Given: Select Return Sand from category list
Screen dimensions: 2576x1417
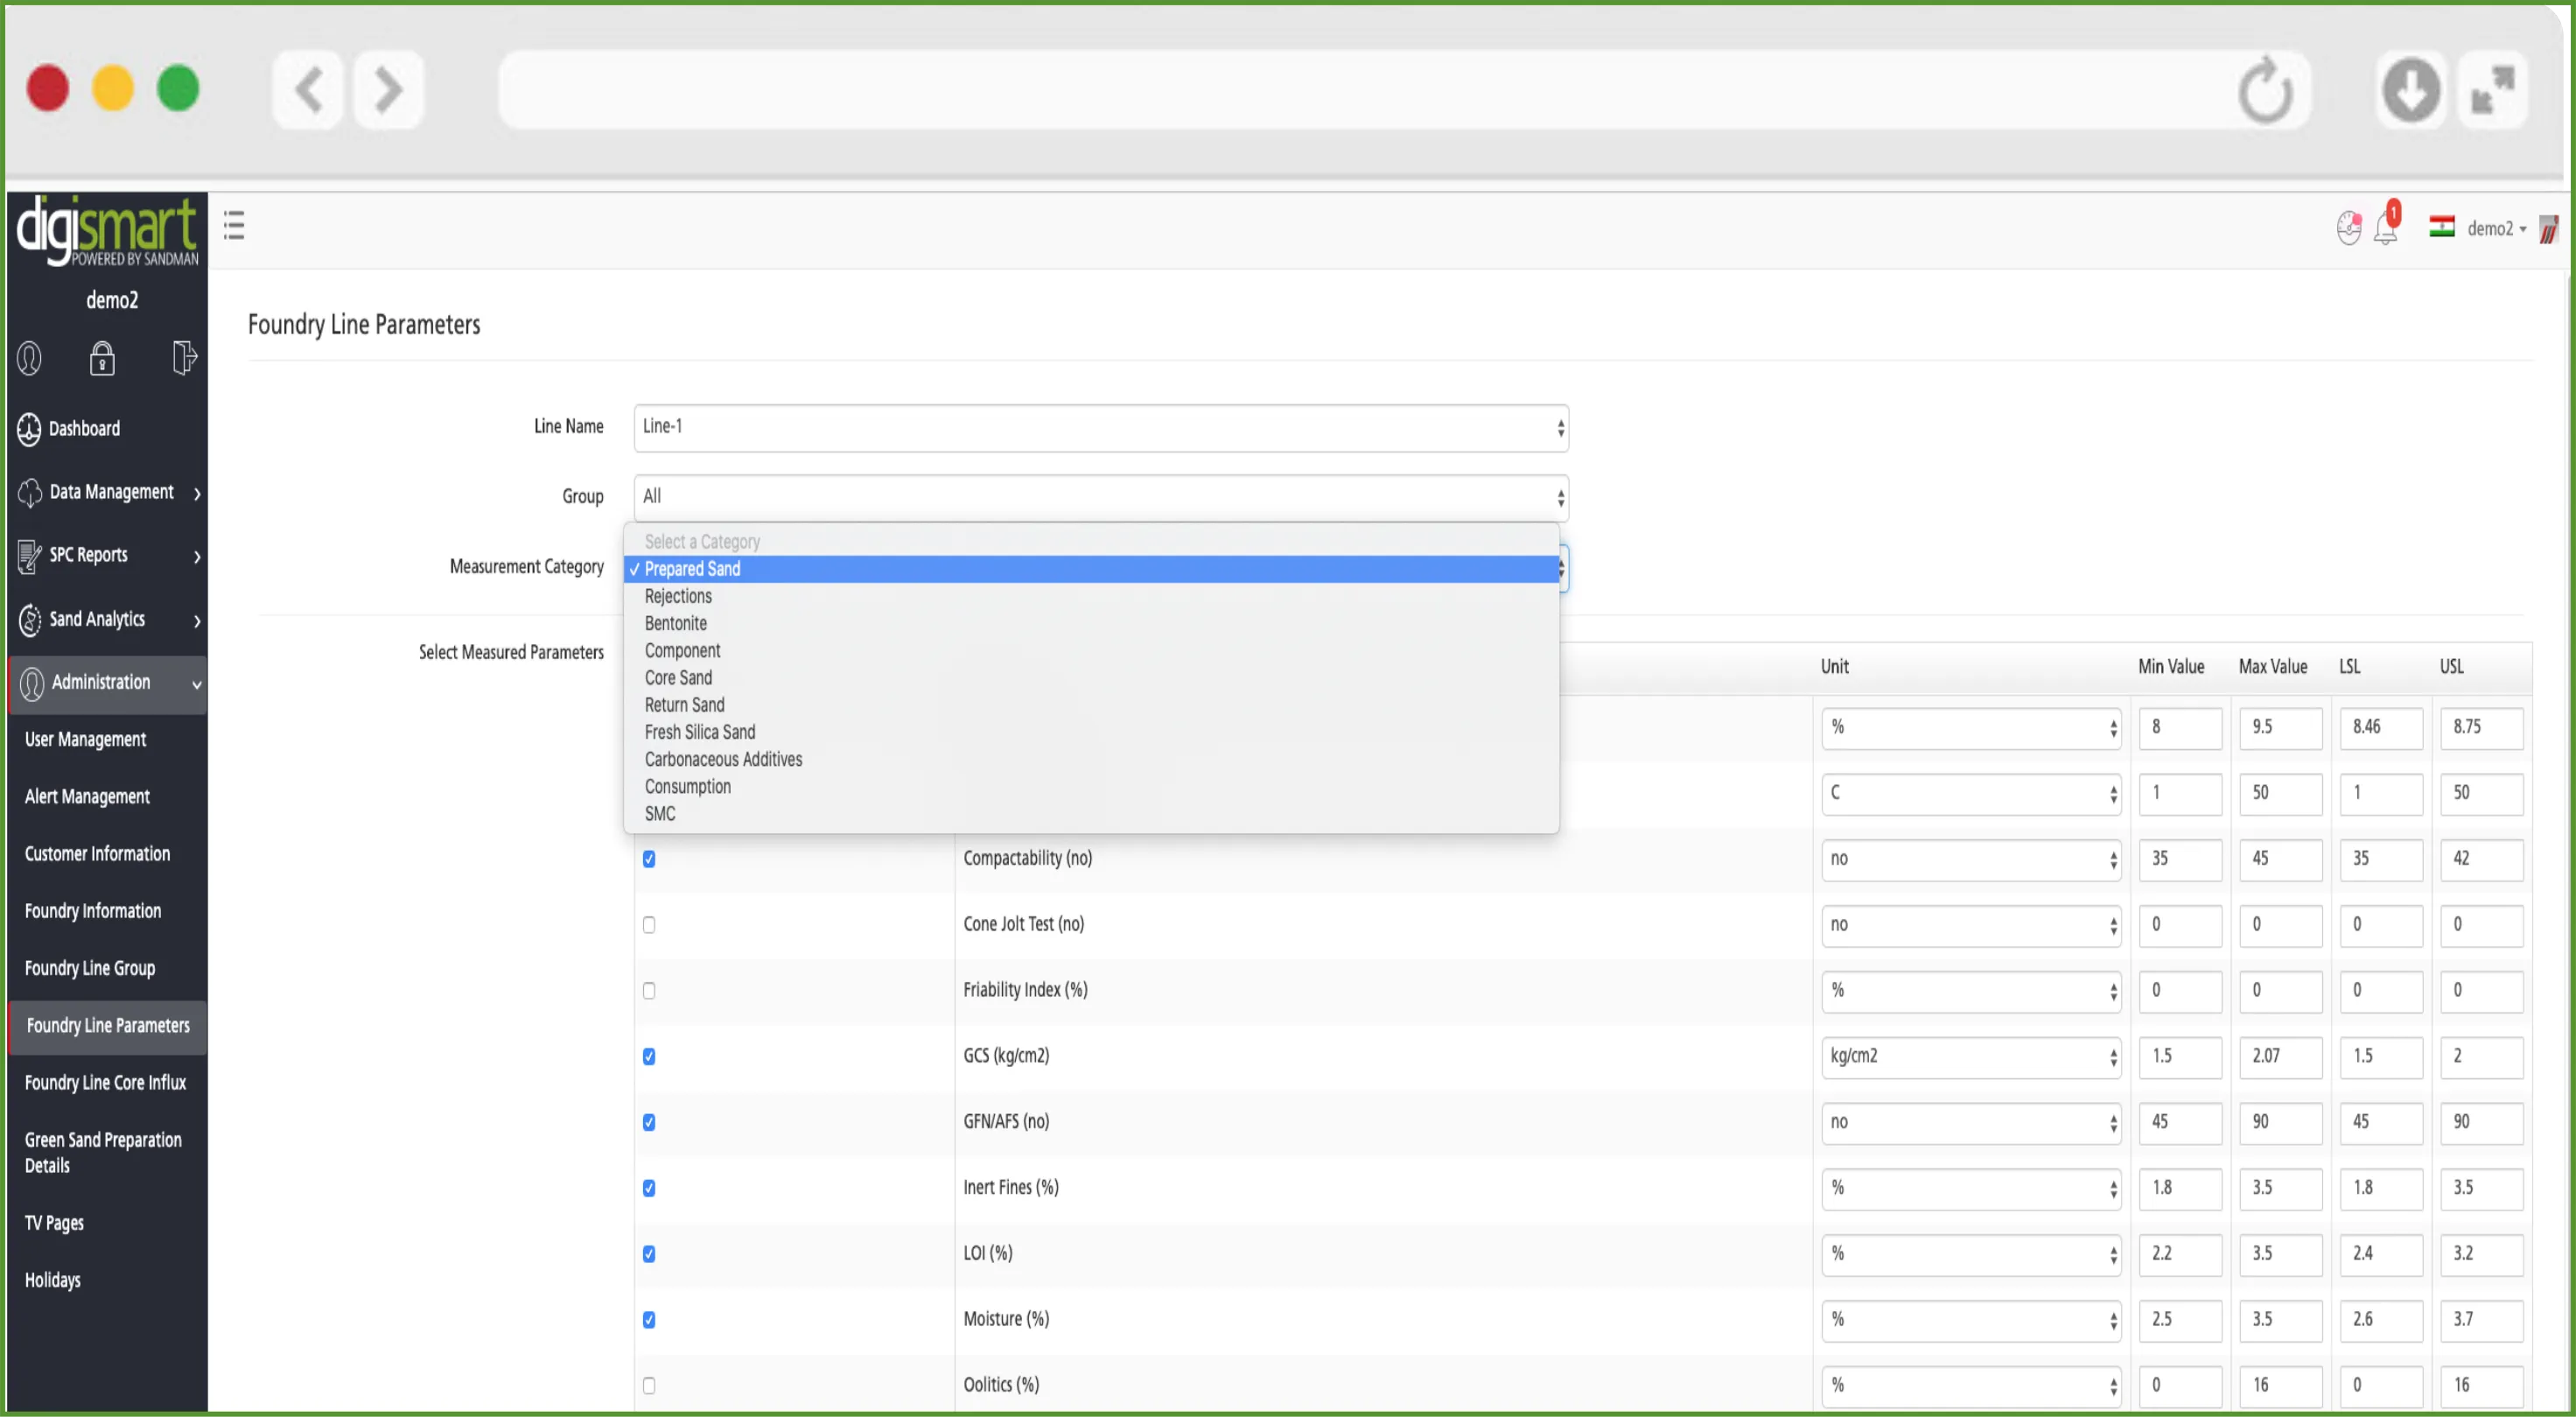Looking at the screenshot, I should 684,705.
